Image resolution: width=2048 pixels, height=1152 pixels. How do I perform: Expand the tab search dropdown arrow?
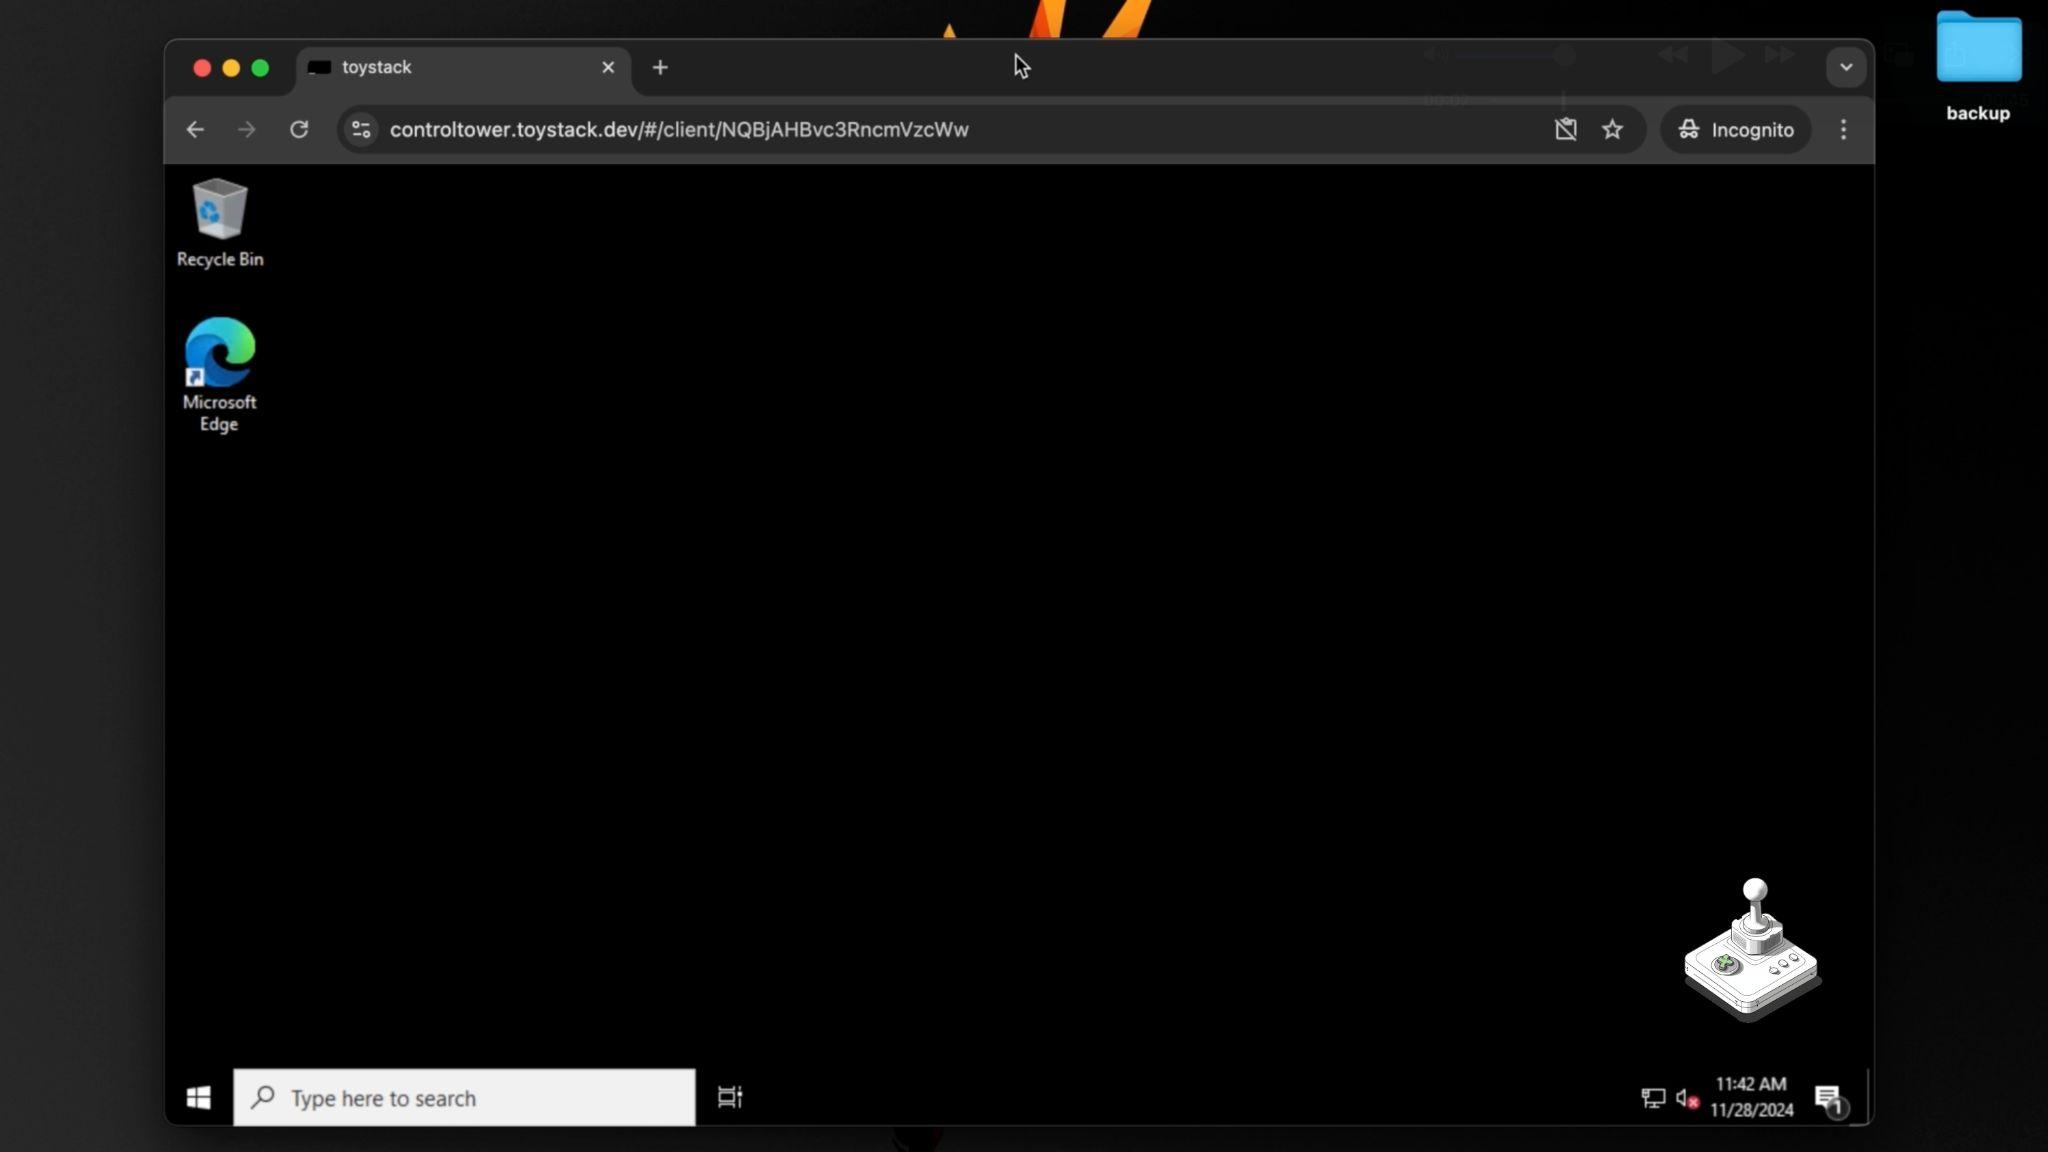click(1845, 67)
